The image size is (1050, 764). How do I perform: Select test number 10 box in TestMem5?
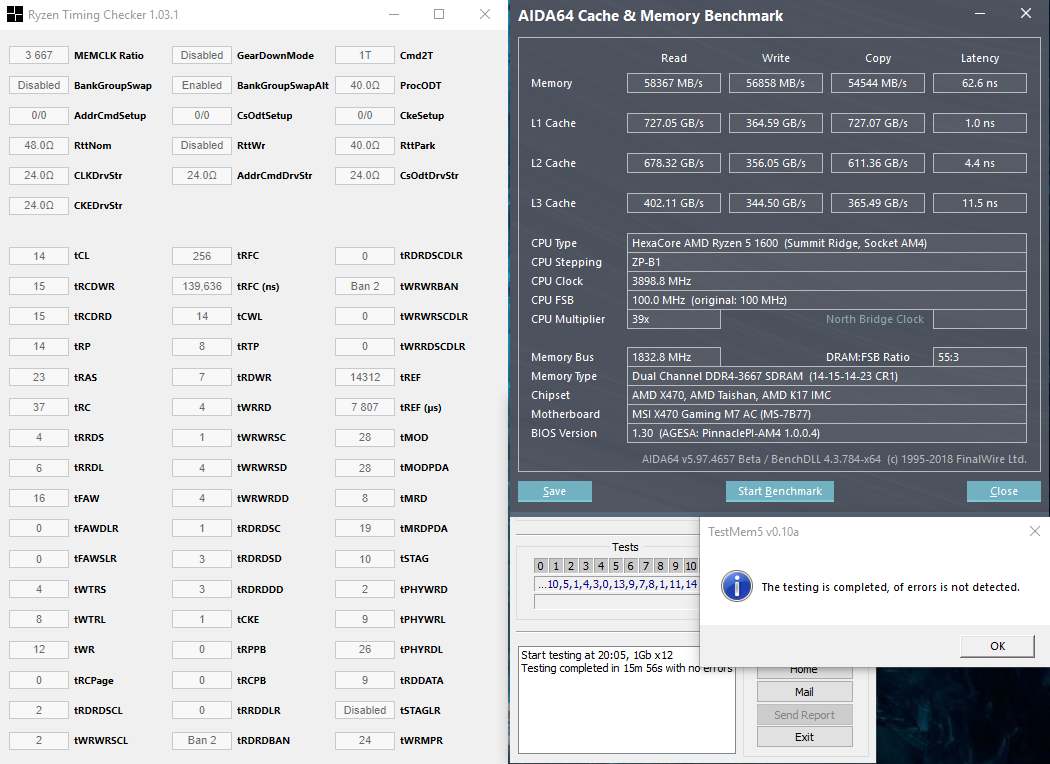(691, 566)
